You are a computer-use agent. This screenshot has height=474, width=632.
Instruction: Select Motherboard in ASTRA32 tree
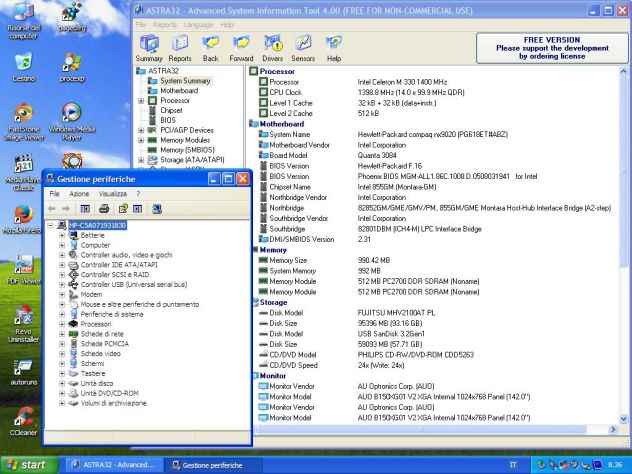pos(179,91)
